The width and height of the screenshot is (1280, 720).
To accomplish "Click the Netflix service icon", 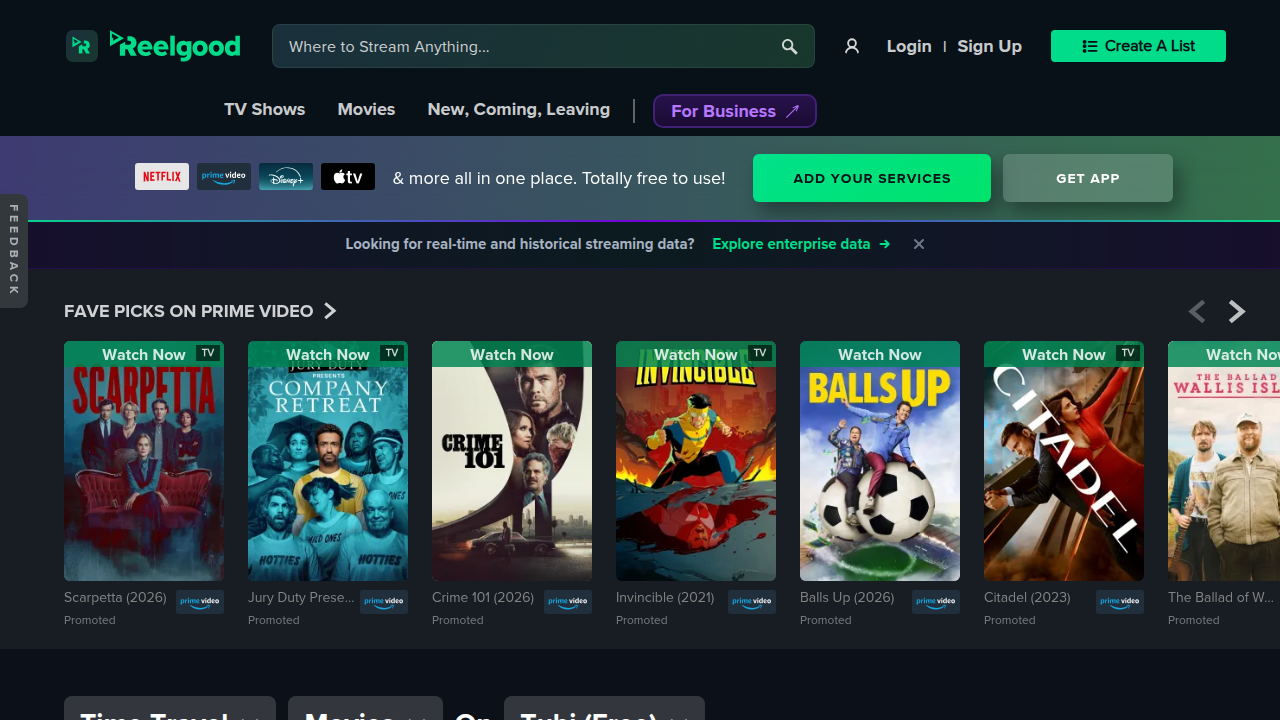I will (x=162, y=177).
